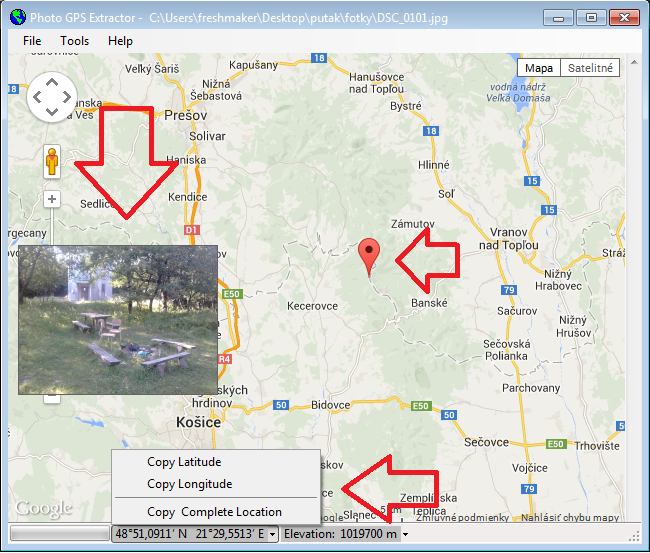This screenshot has width=650, height=553.
Task: Click the Vranov nad Topľou label
Action: 509,239
